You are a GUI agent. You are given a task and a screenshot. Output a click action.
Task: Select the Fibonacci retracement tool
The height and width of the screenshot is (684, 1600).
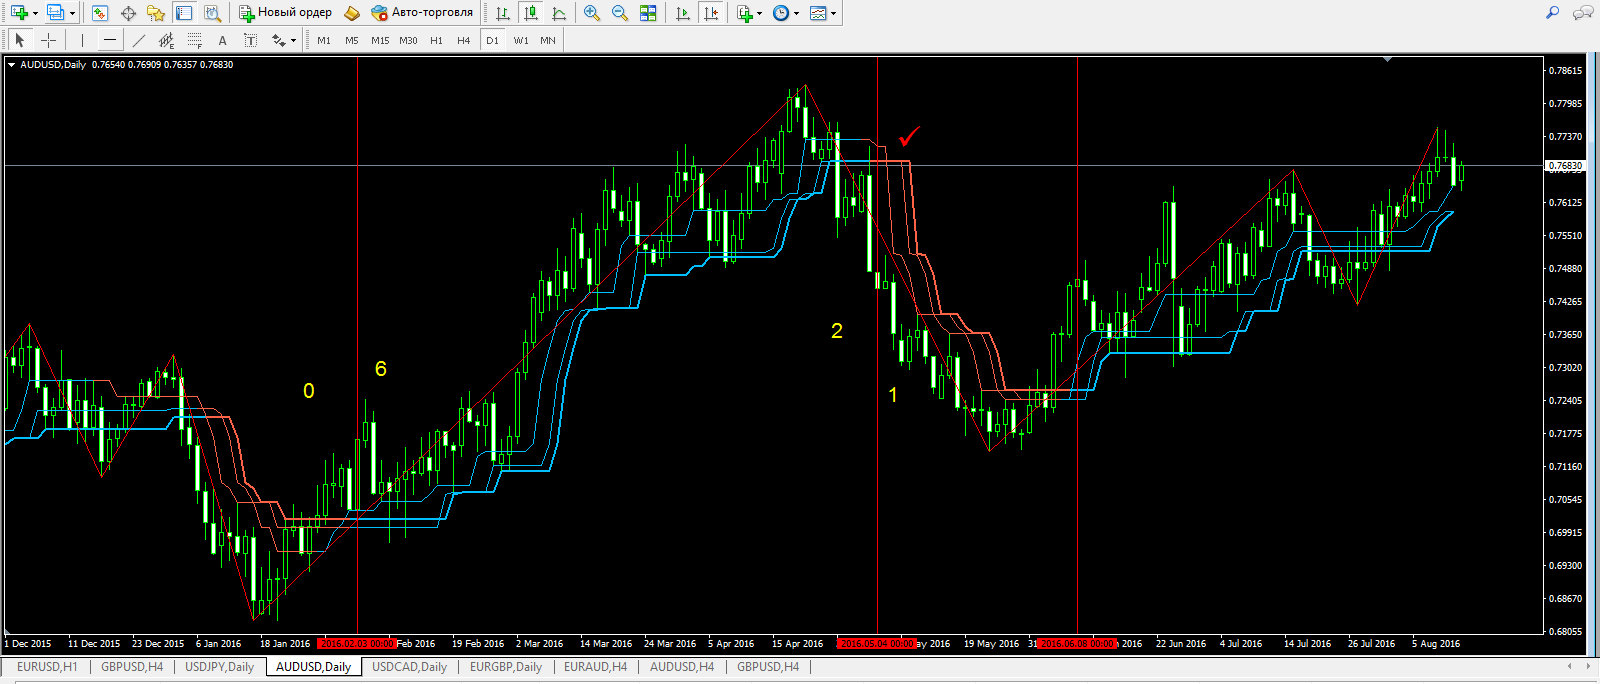click(x=194, y=40)
